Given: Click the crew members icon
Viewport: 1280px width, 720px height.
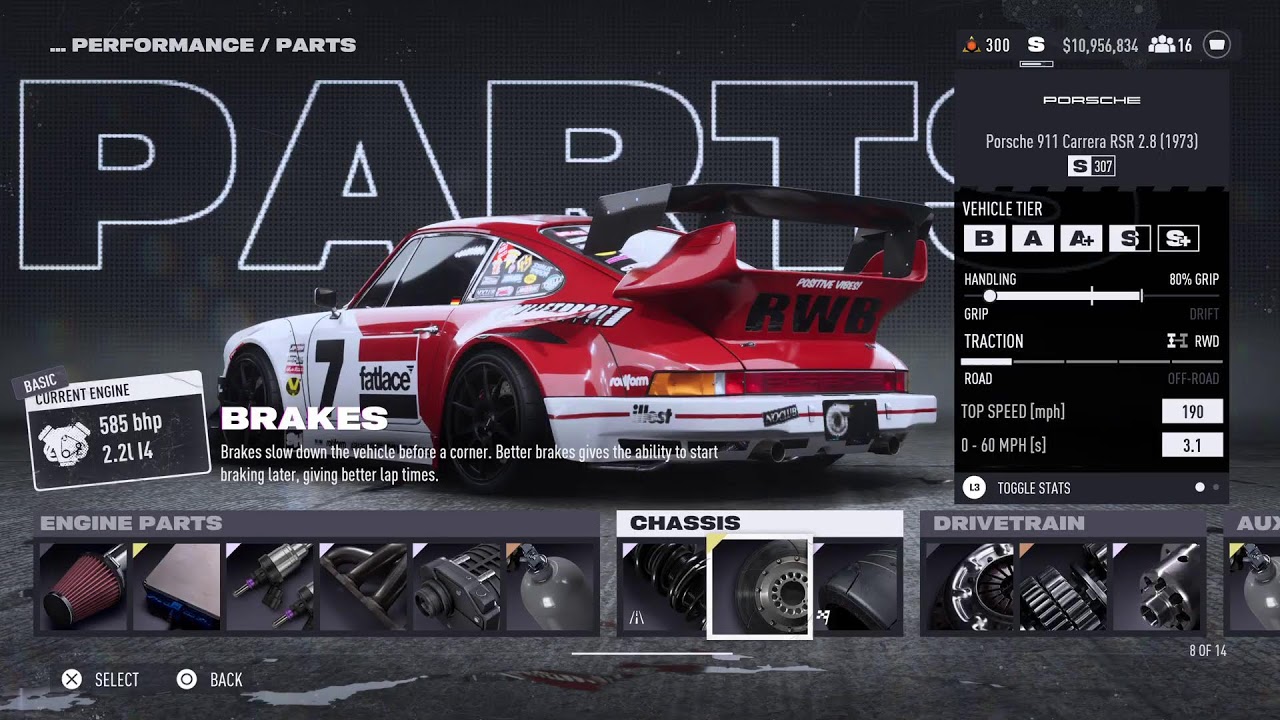Looking at the screenshot, I should [x=1161, y=45].
